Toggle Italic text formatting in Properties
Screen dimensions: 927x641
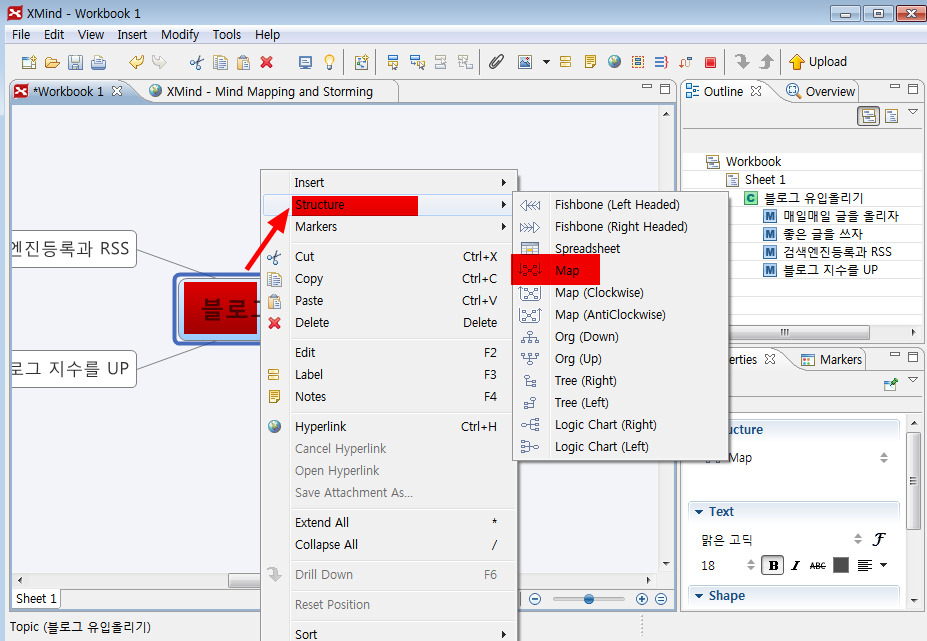tap(795, 565)
